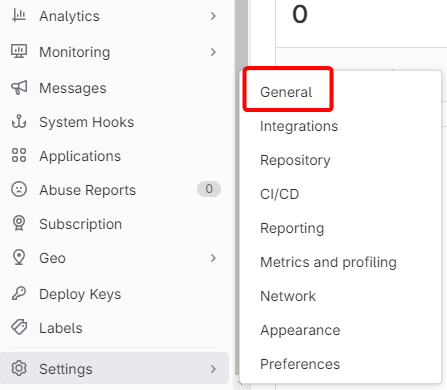
Task: Click the Labels tag icon
Action: 19,328
